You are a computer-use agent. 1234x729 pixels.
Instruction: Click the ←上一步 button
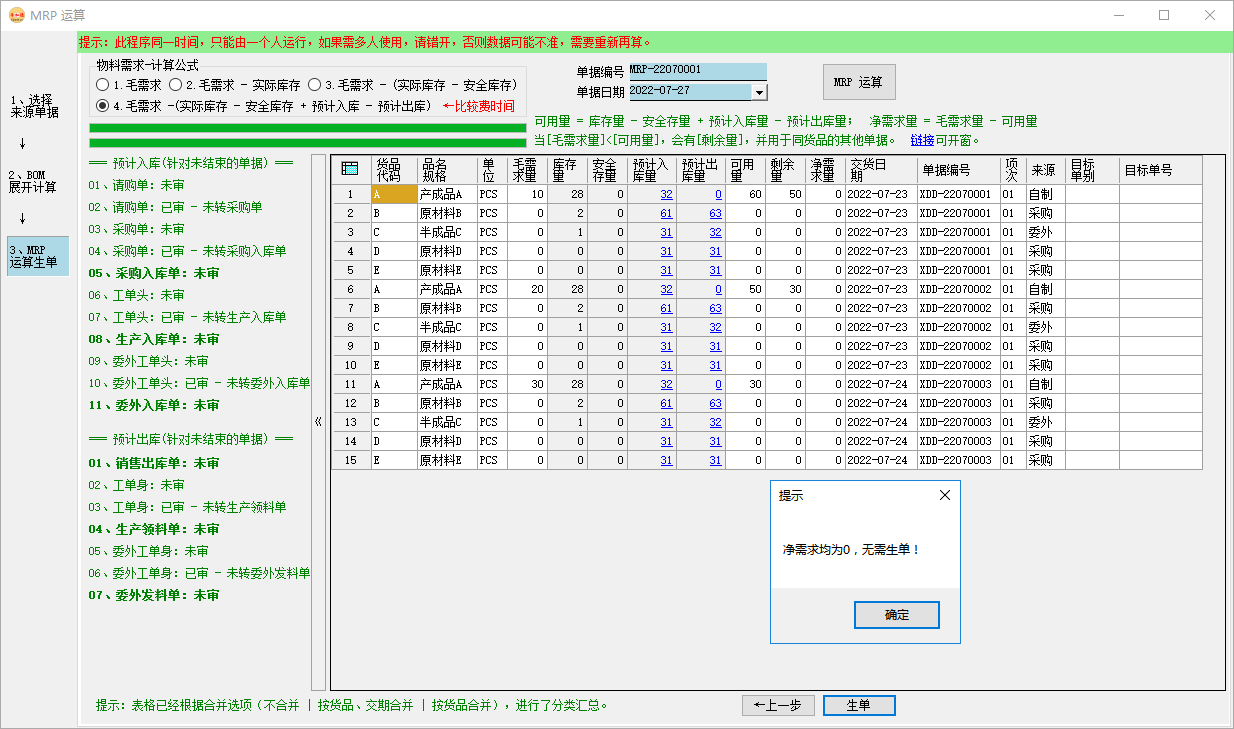click(777, 705)
